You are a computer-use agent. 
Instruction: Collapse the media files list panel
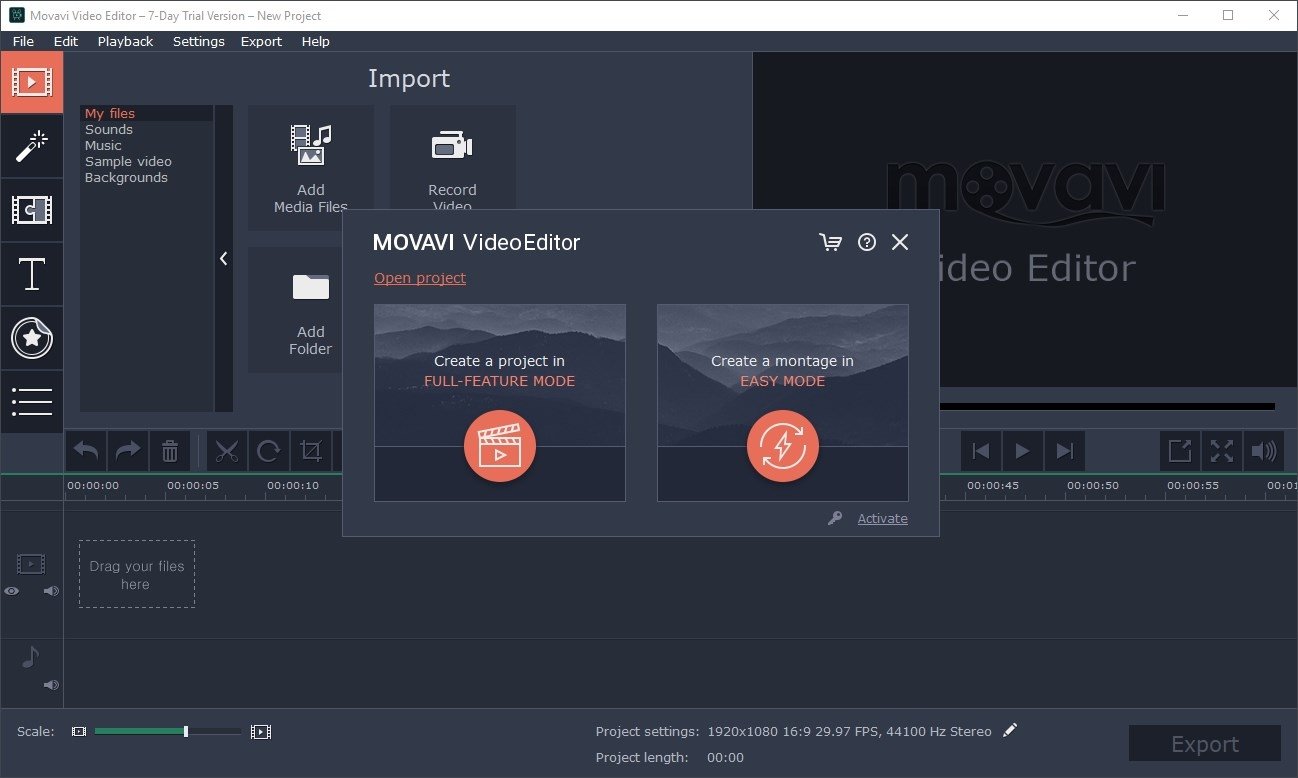(x=223, y=258)
